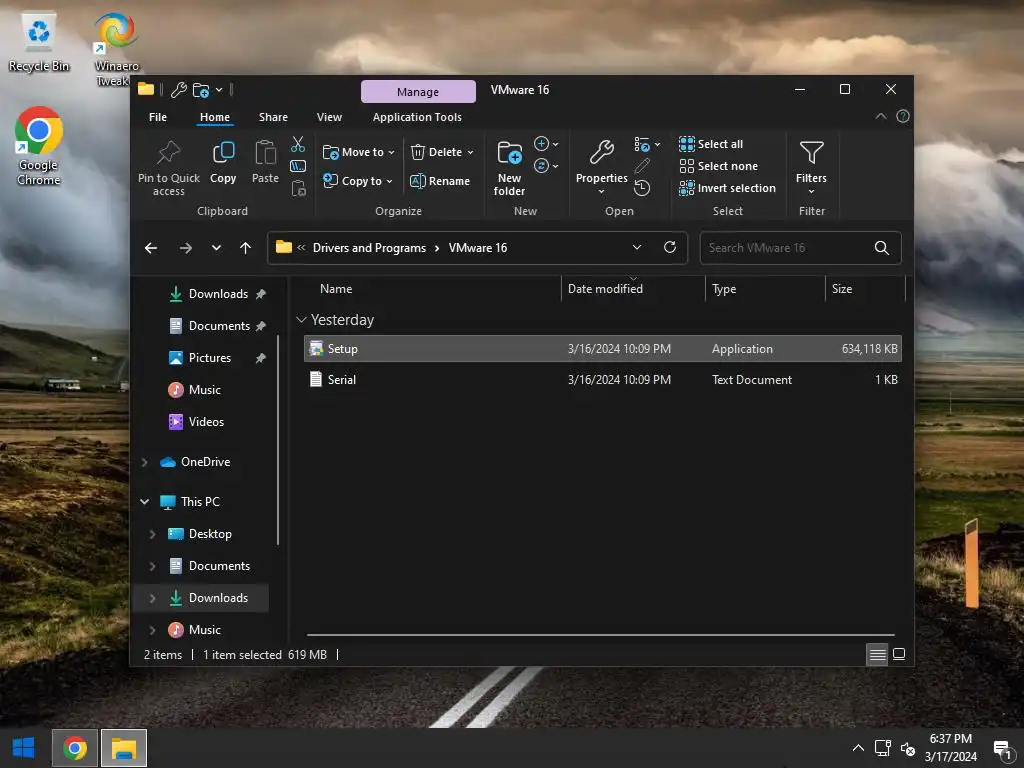The width and height of the screenshot is (1024, 768).
Task: Select the Home ribbon tab
Action: (x=215, y=117)
